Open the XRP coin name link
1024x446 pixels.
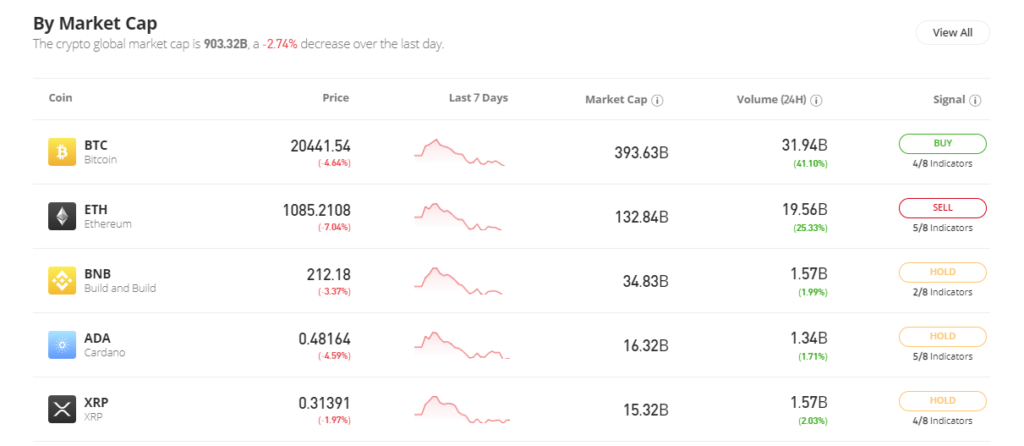point(97,402)
